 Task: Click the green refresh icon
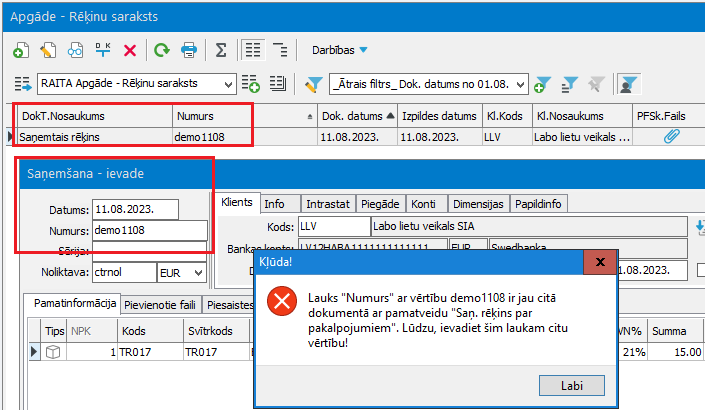(162, 50)
